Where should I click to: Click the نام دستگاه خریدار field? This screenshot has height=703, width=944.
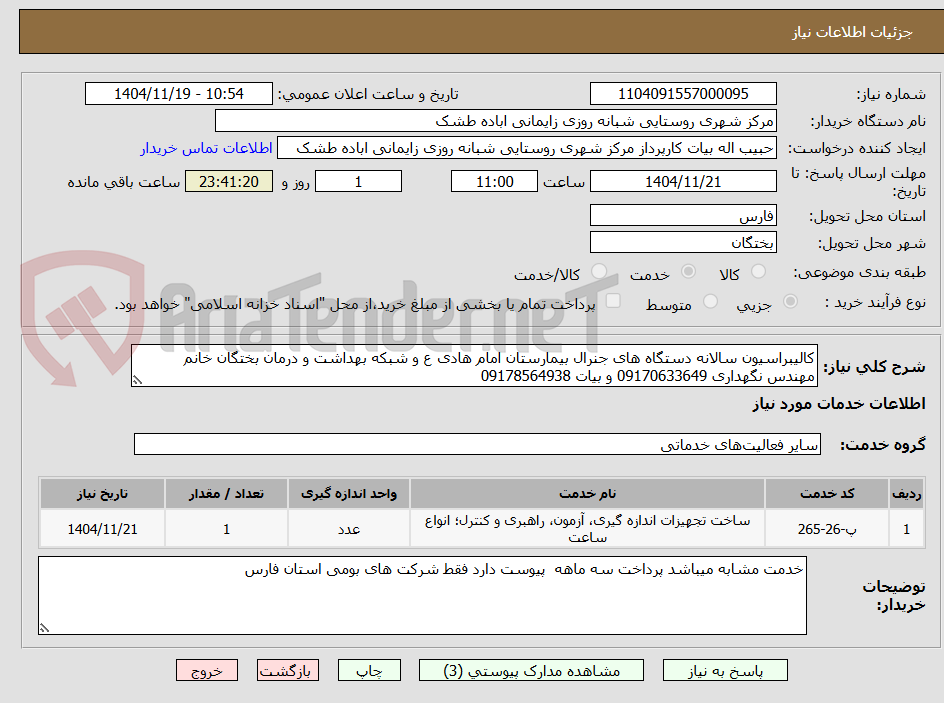coord(495,121)
